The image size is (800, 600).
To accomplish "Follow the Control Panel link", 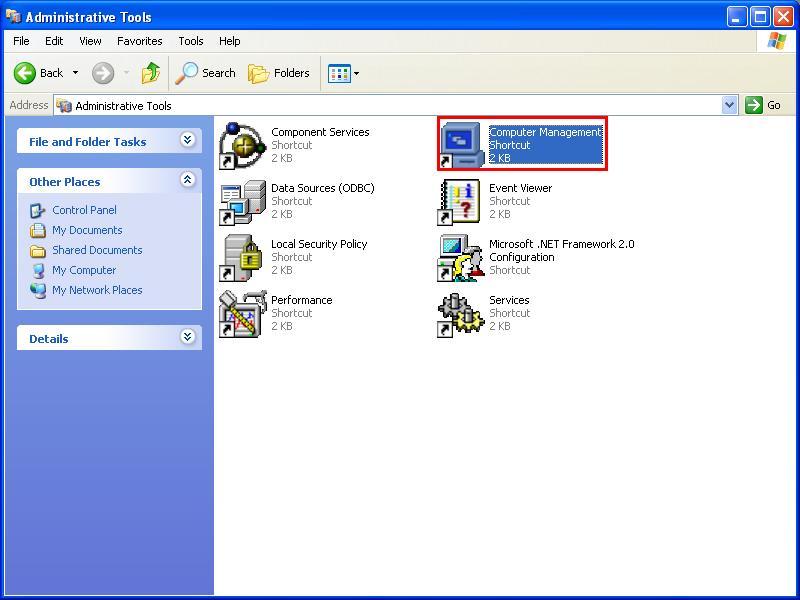I will click(84, 210).
